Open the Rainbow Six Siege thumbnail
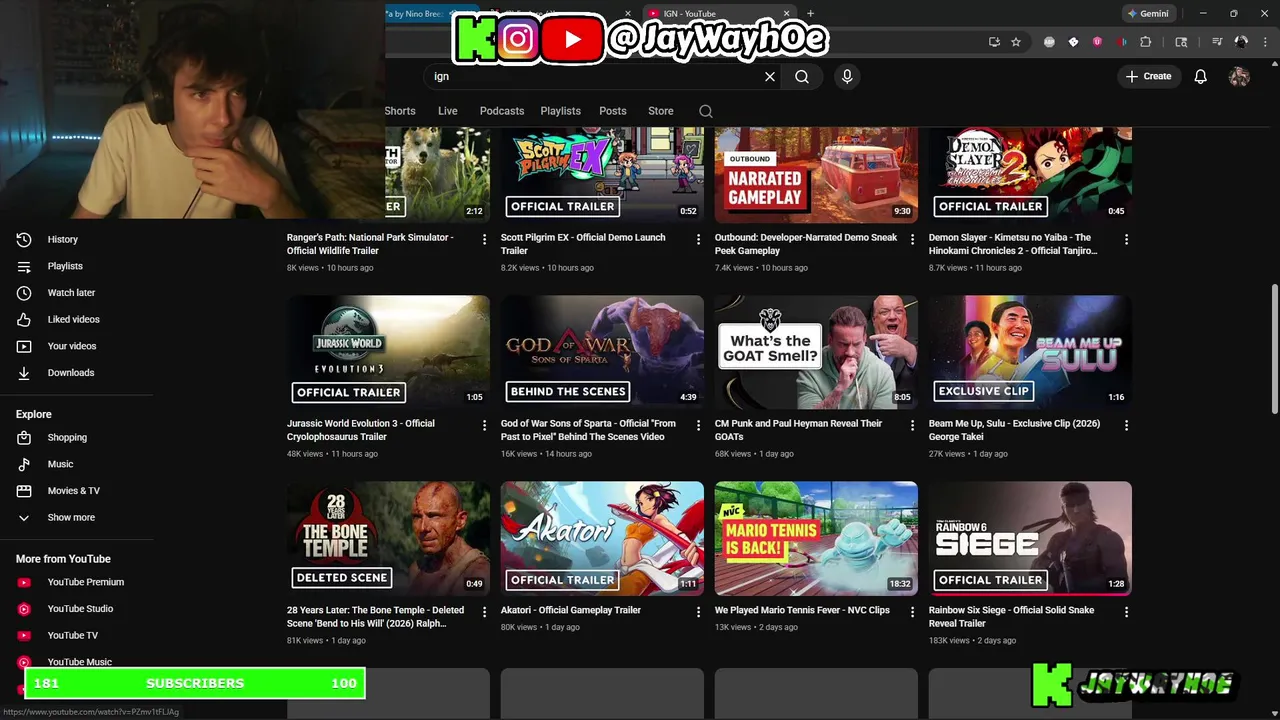Screen dimensions: 1280x720 pyautogui.click(x=1030, y=539)
